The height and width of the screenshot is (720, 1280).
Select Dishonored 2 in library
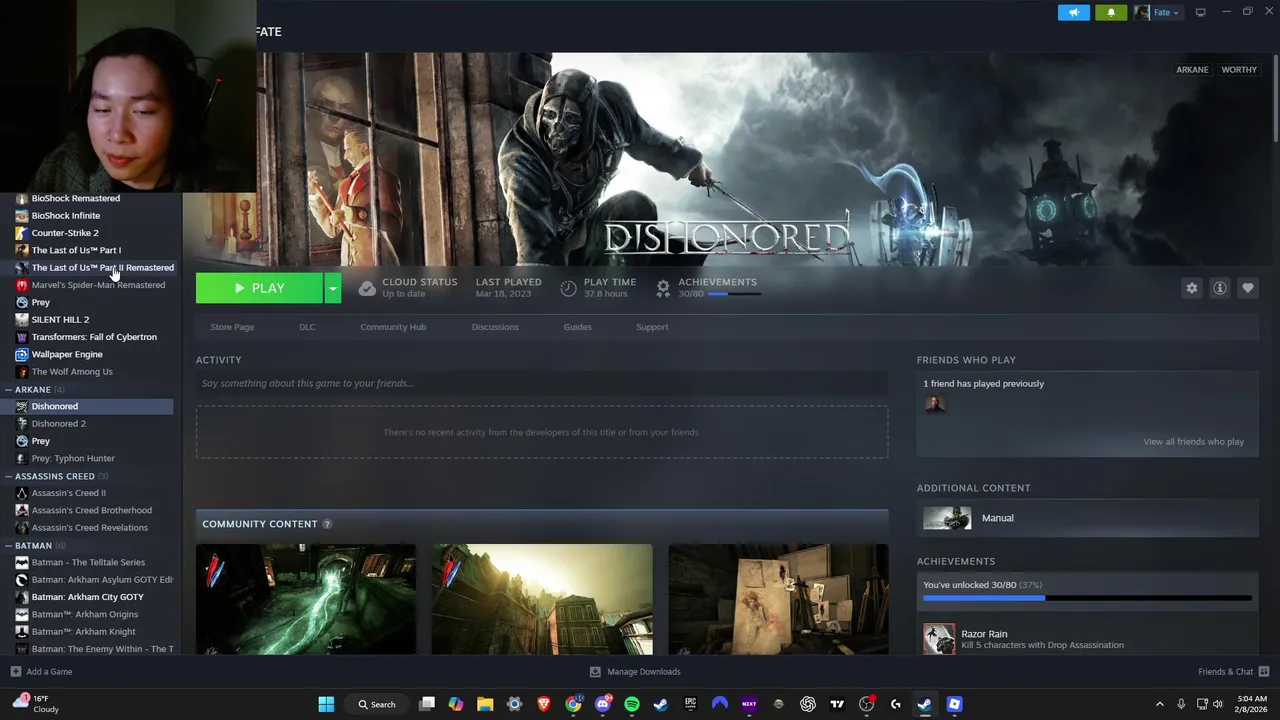click(x=58, y=423)
